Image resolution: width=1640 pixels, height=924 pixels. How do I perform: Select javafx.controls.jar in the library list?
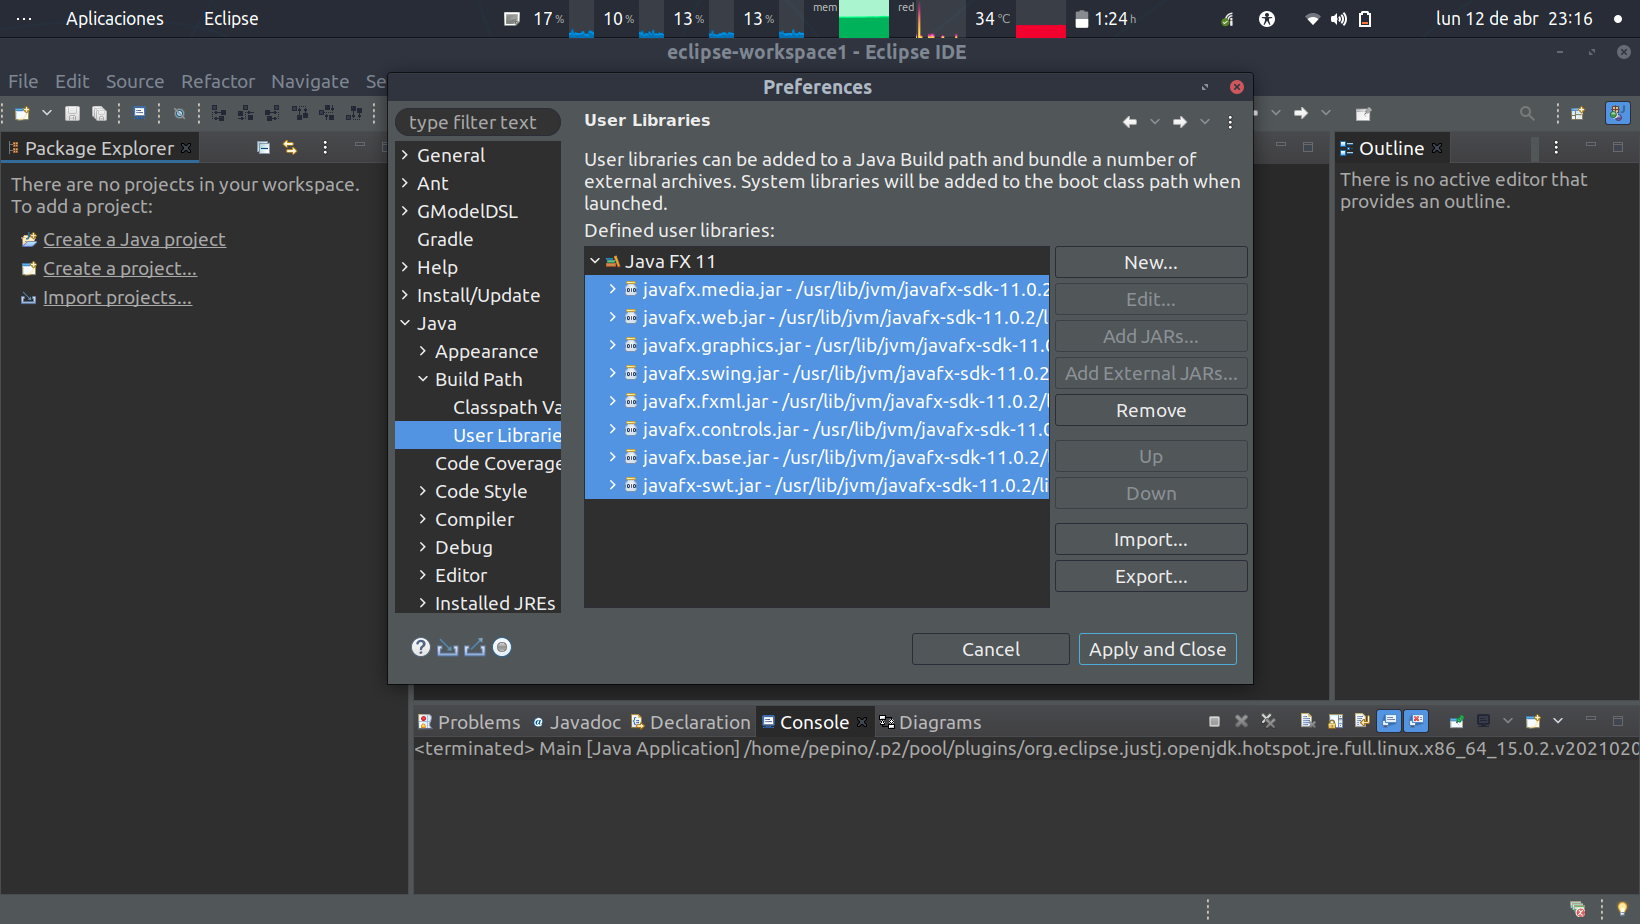click(817, 429)
